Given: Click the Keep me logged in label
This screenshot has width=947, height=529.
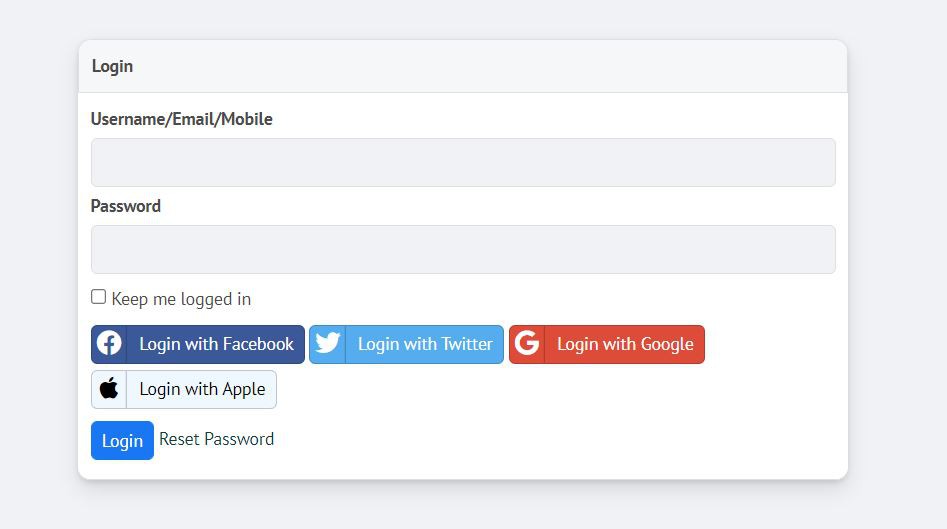Looking at the screenshot, I should [x=181, y=299].
